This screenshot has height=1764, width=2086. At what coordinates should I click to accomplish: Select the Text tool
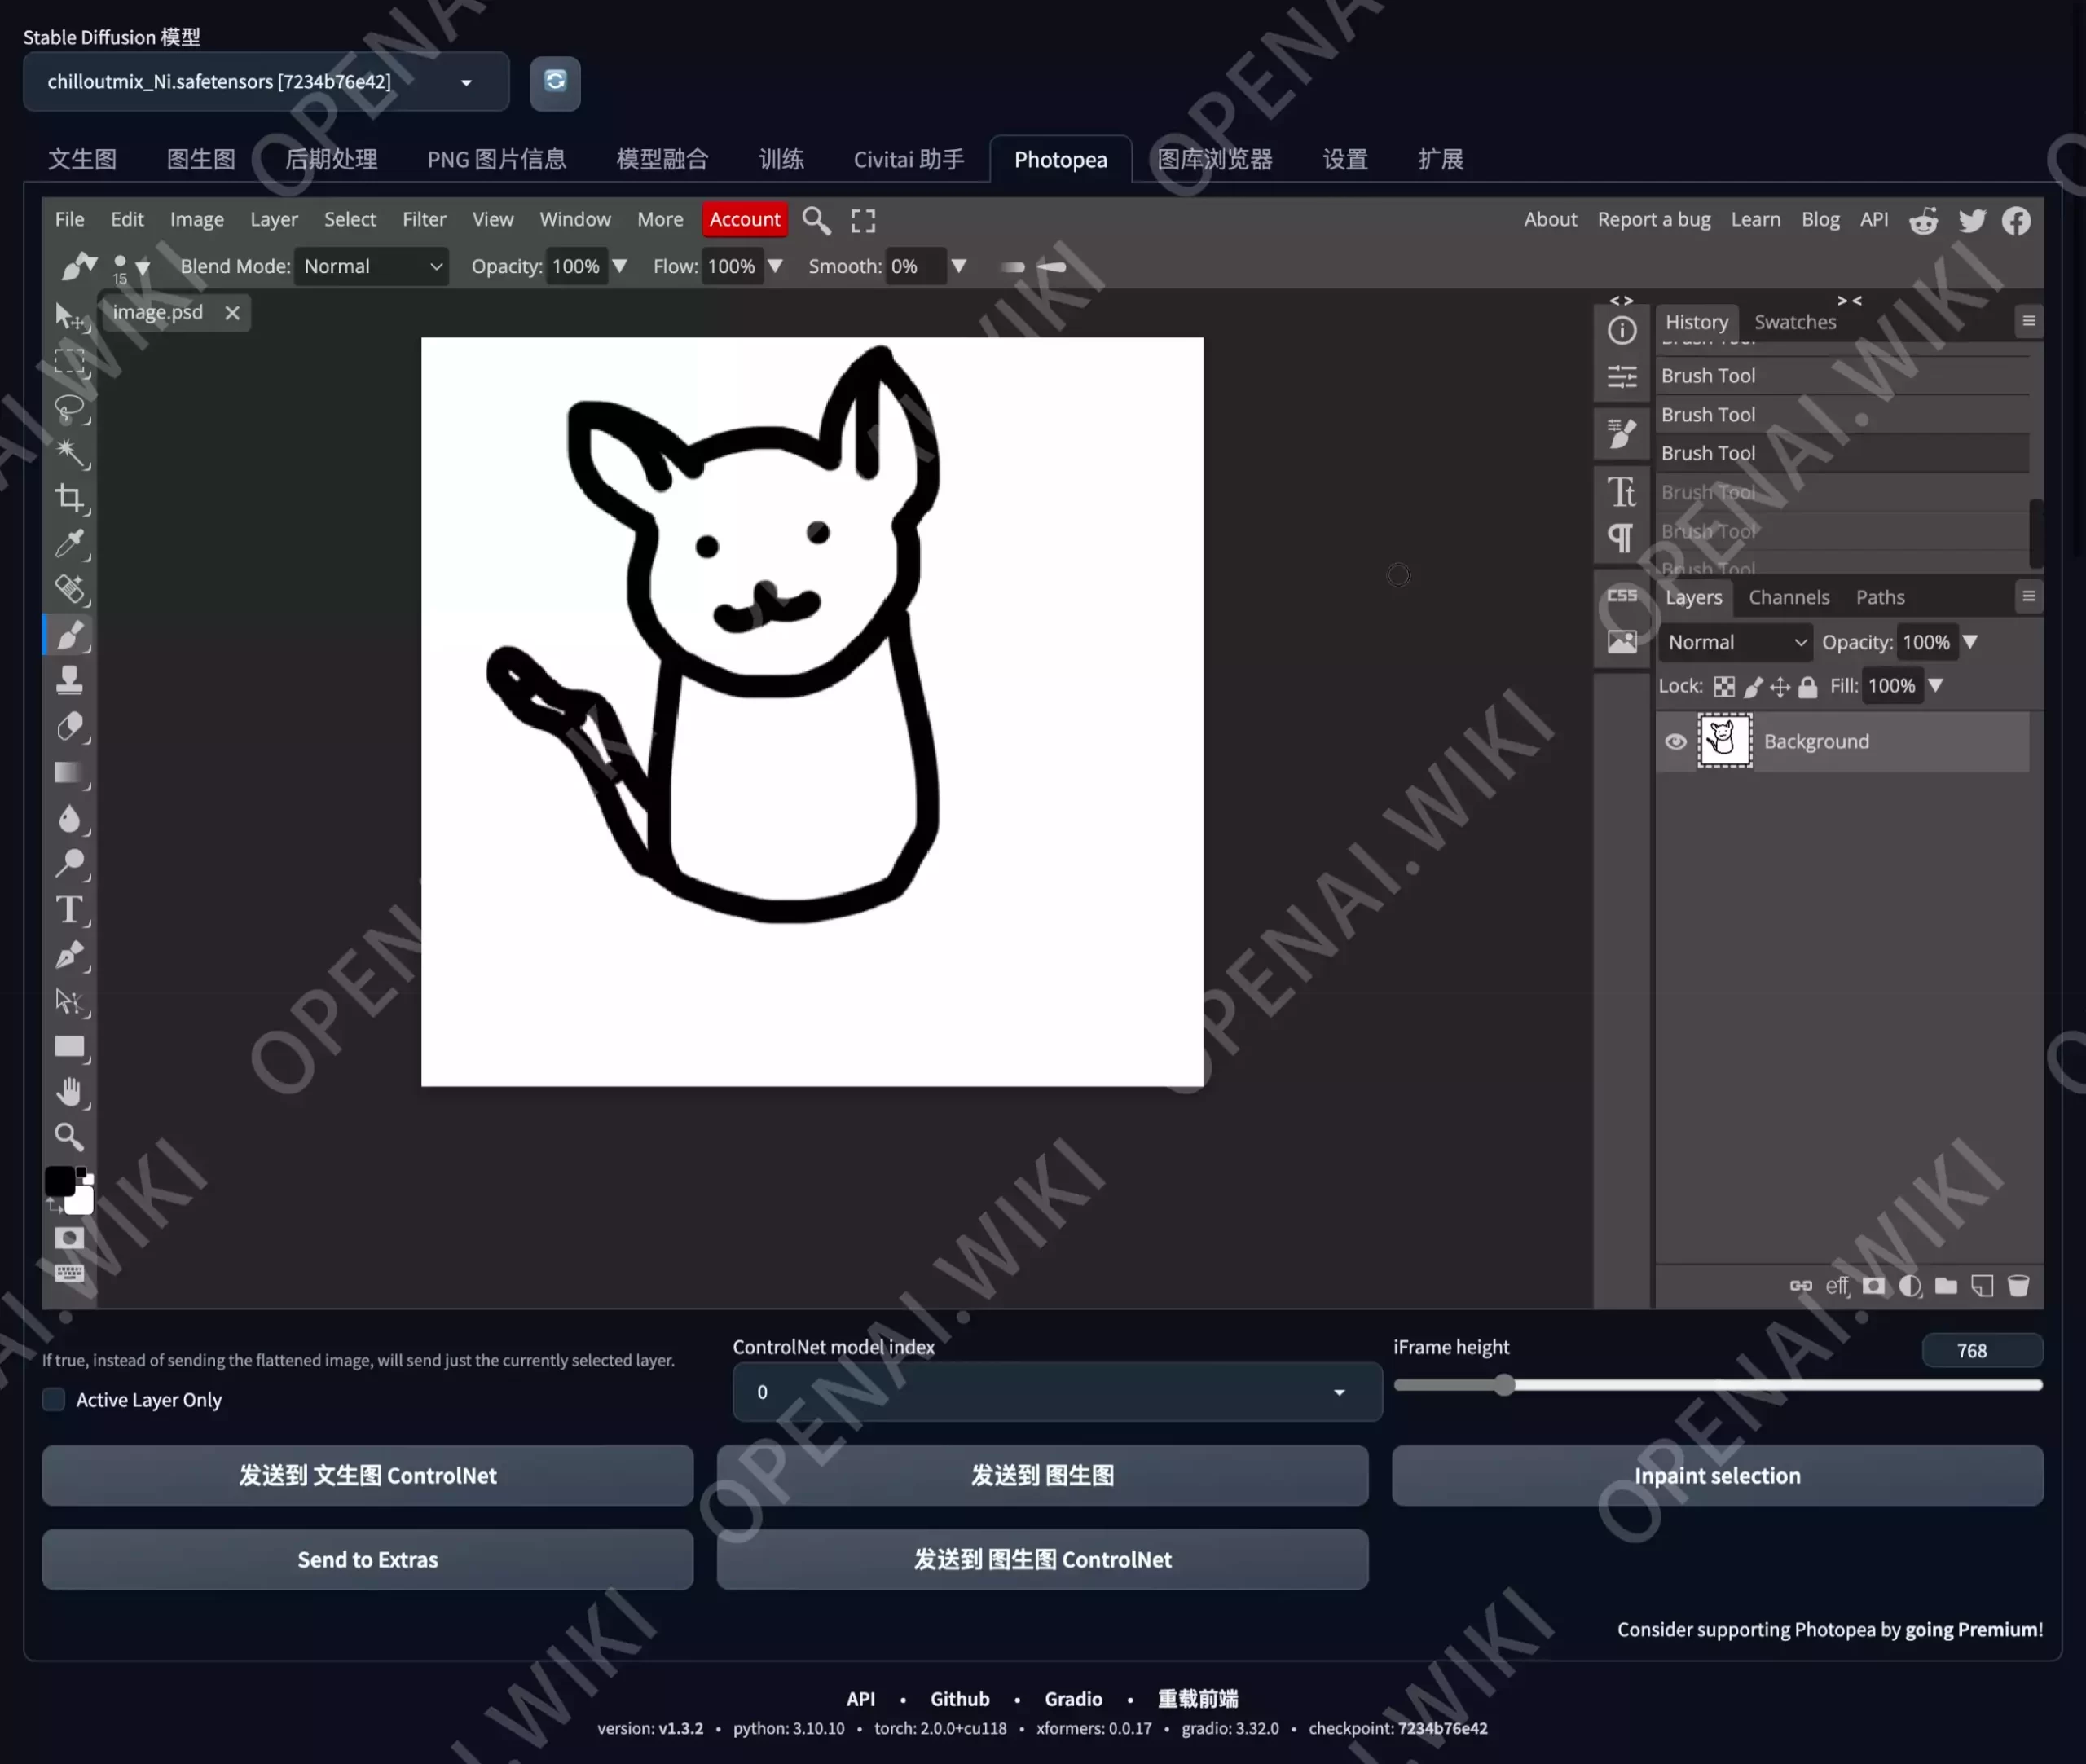tap(70, 908)
